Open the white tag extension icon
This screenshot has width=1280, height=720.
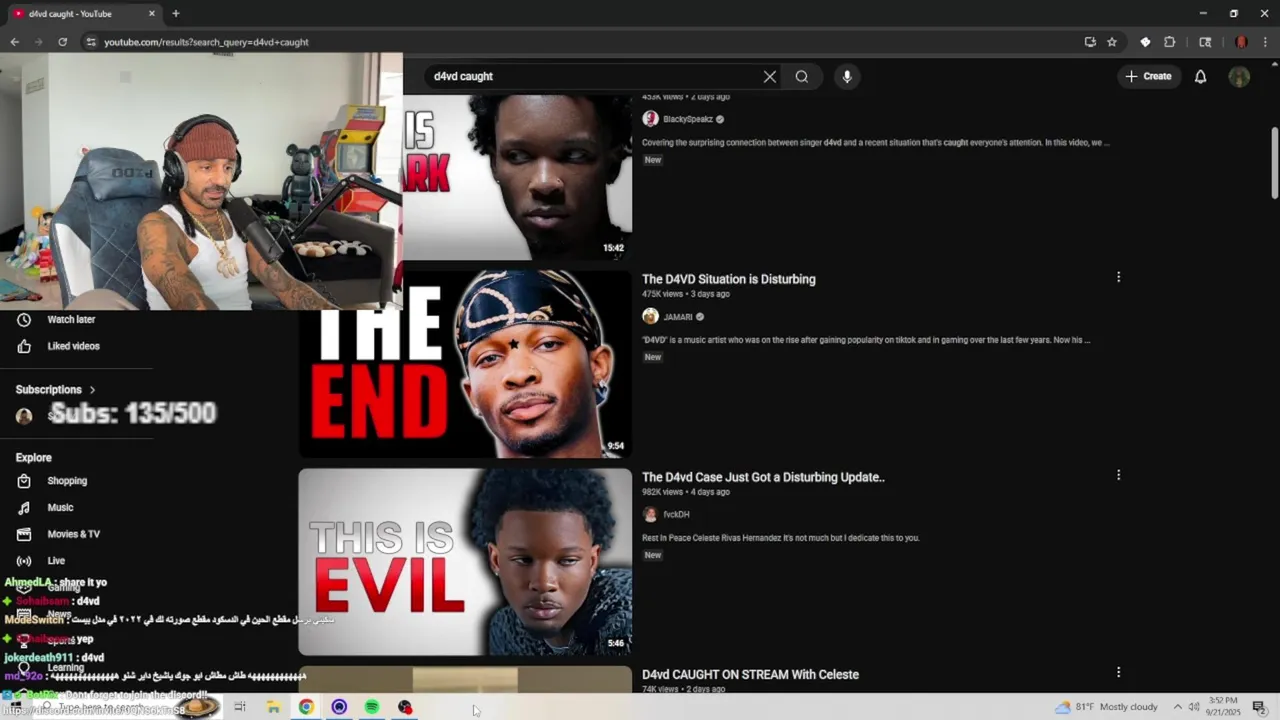(x=1145, y=42)
